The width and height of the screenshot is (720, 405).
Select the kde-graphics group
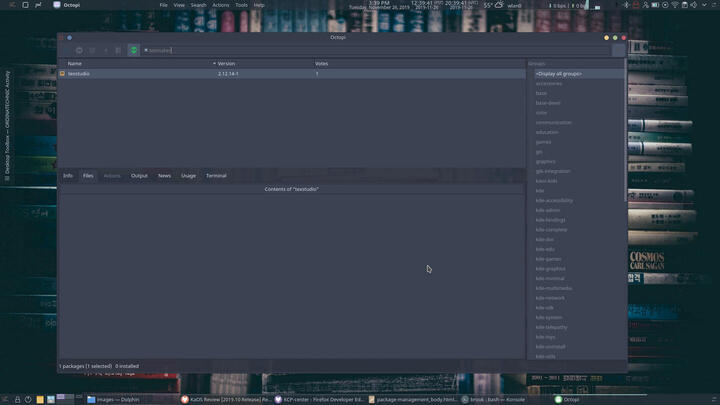click(x=550, y=269)
